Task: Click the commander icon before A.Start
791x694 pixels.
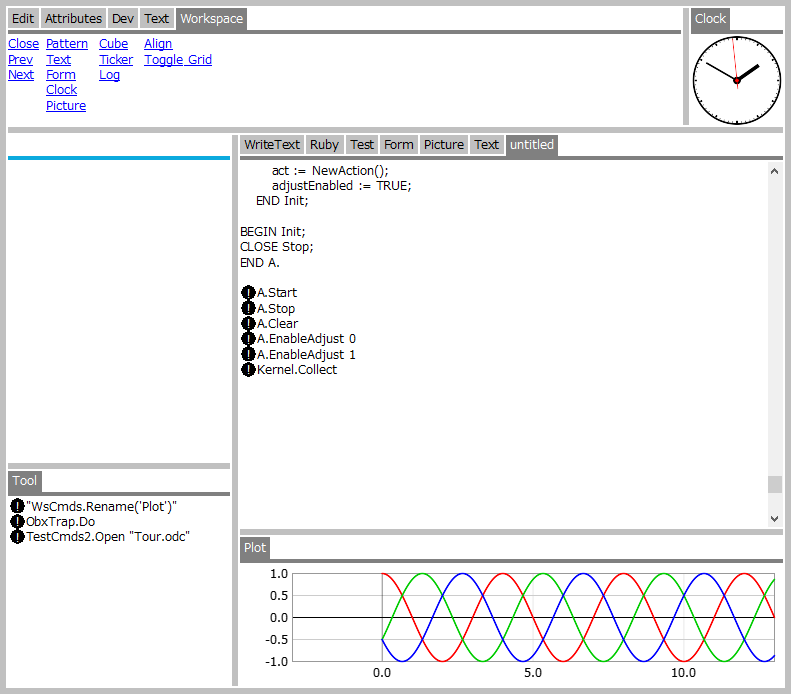Action: [x=248, y=293]
